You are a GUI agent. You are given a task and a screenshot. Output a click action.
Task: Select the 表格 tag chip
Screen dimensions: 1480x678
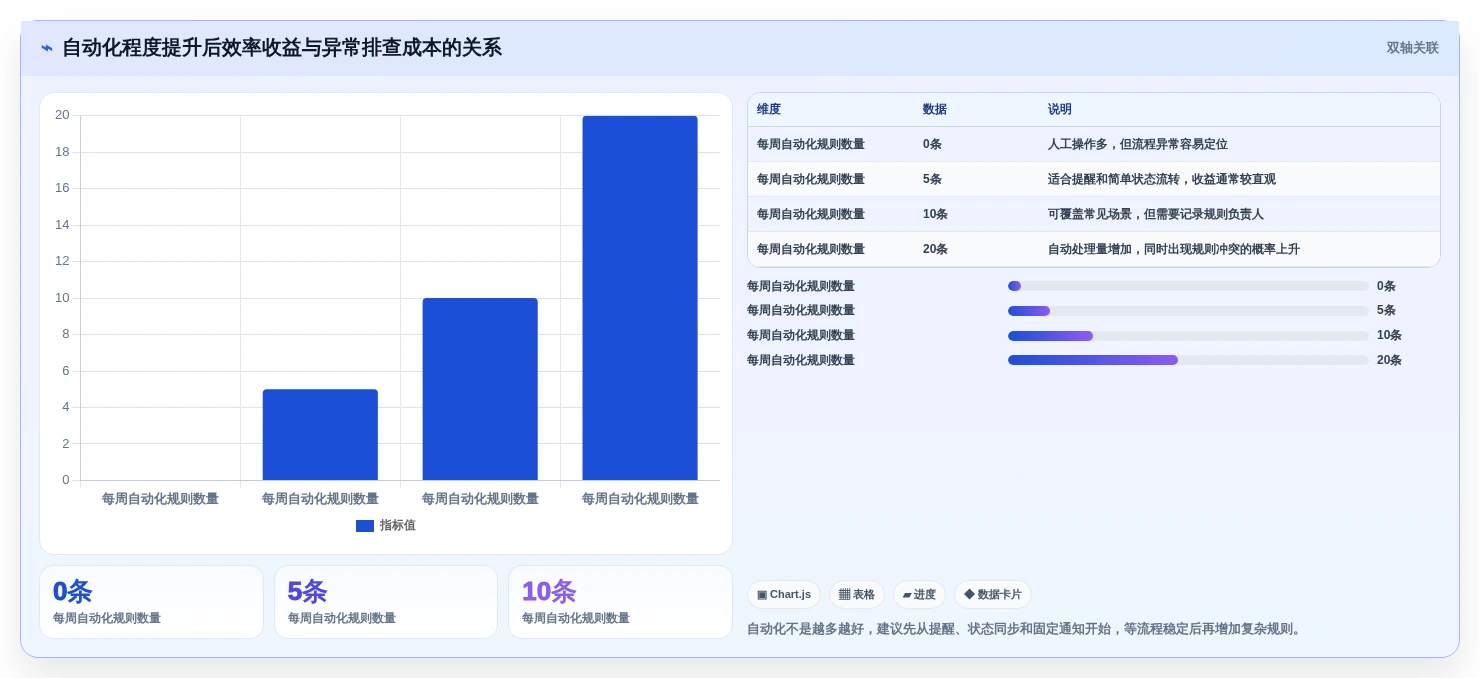(x=857, y=595)
